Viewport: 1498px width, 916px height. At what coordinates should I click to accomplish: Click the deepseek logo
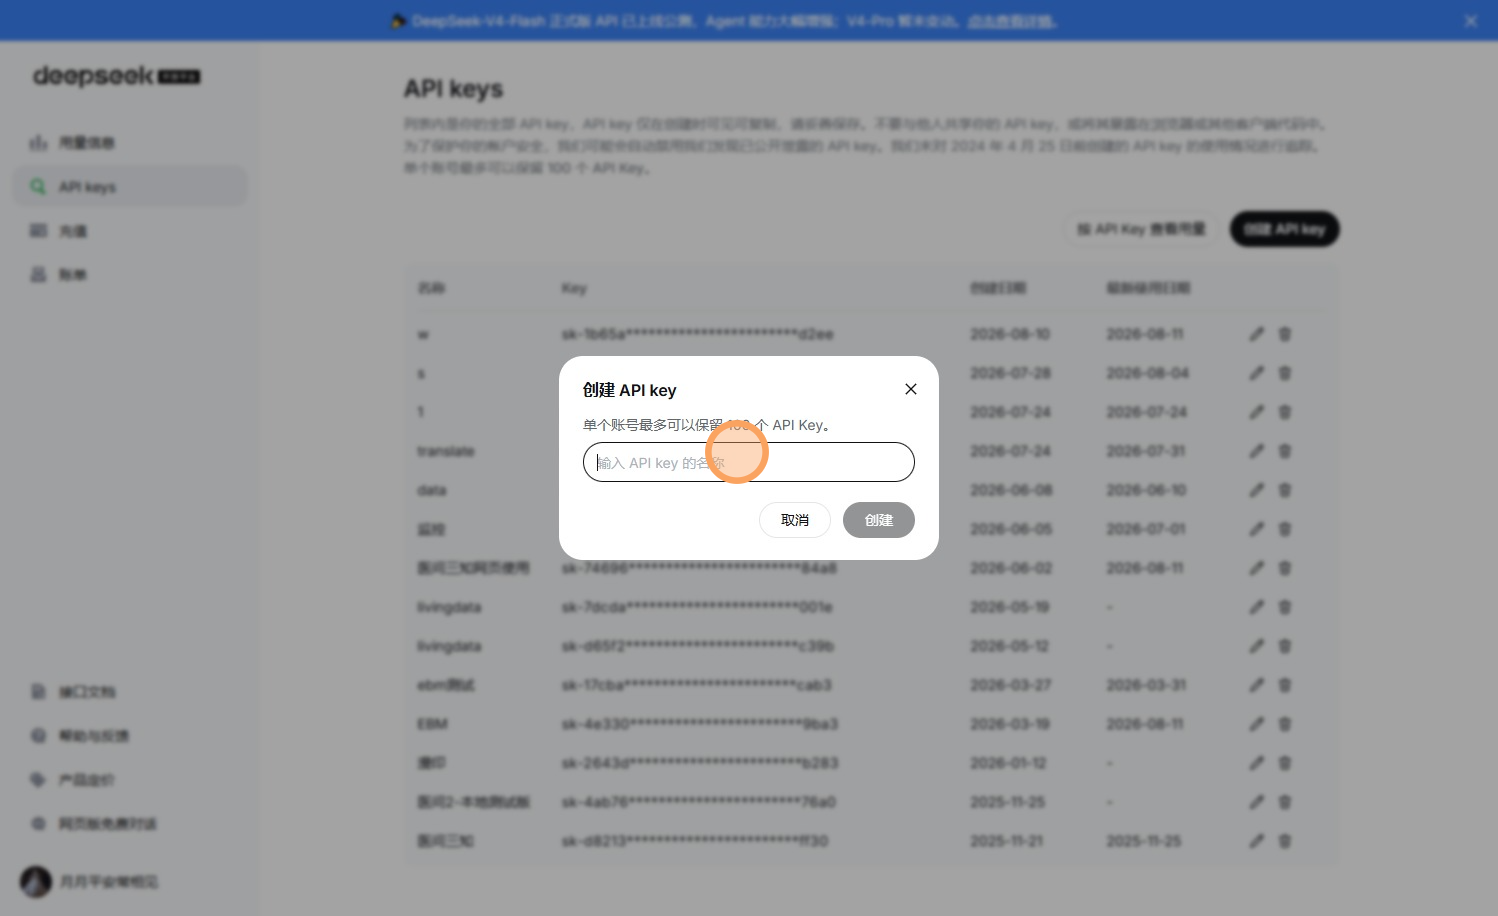[116, 76]
